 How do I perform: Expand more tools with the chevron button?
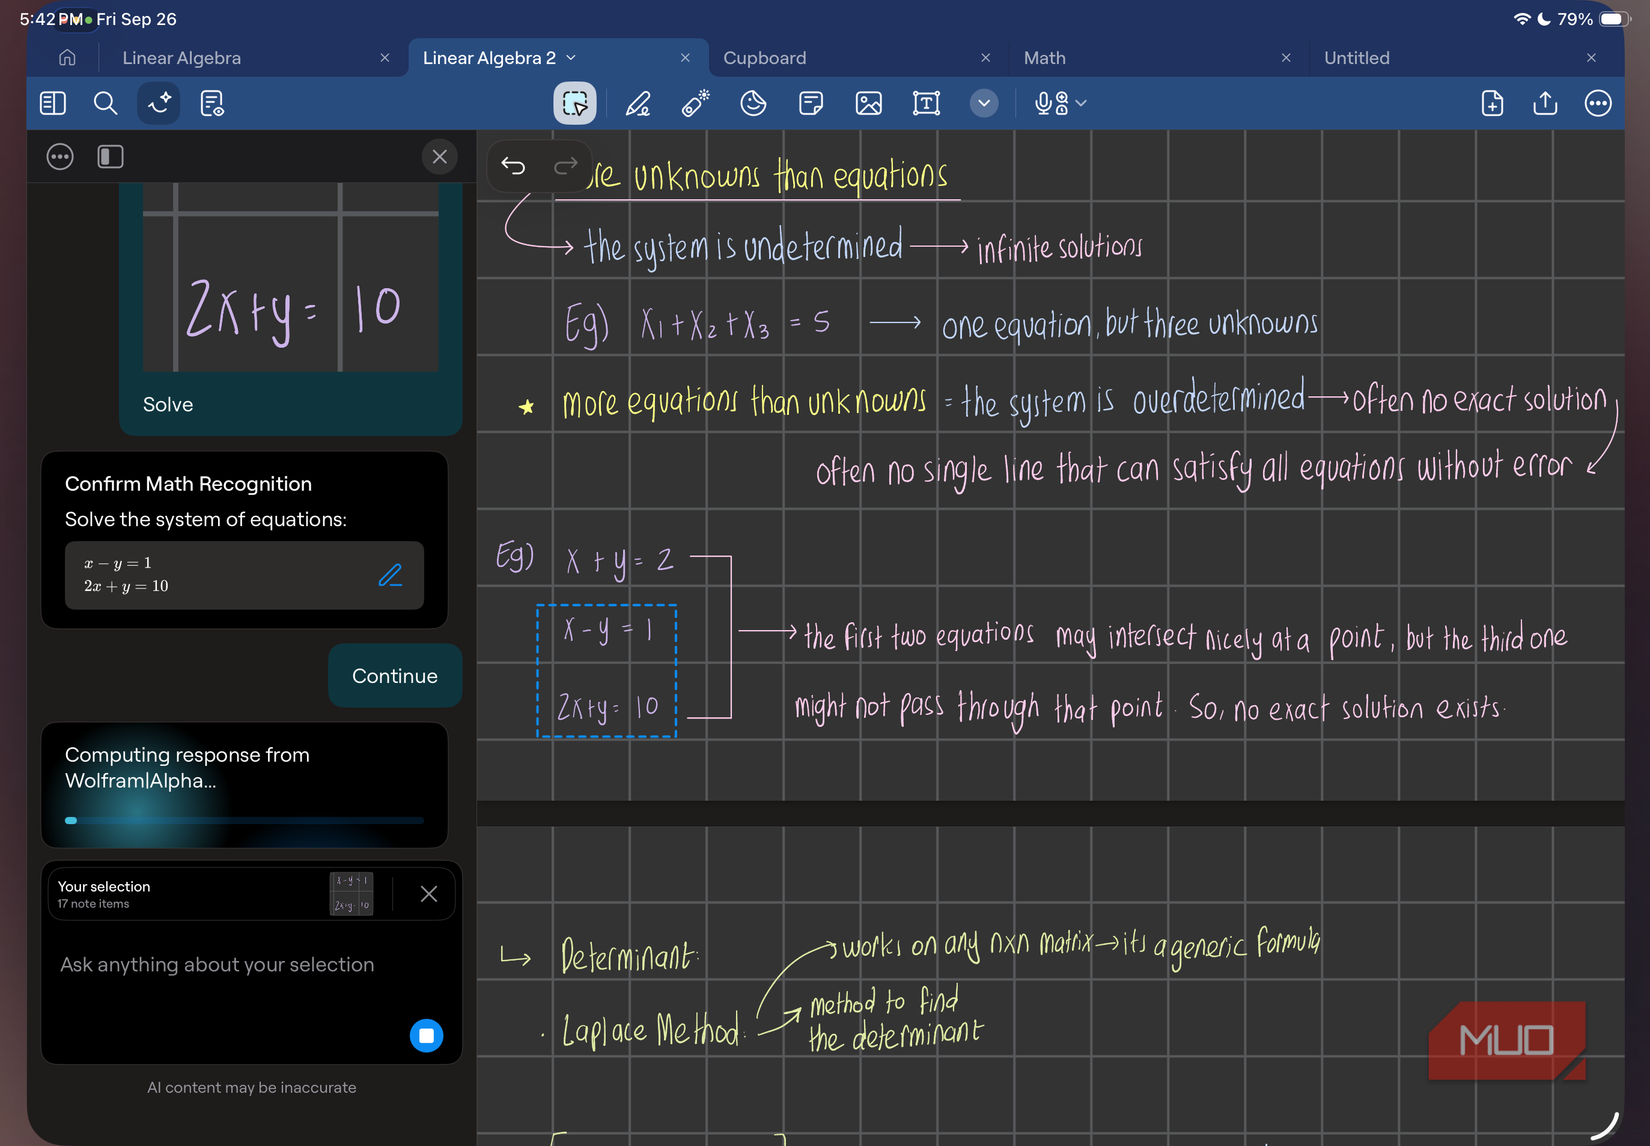984,104
